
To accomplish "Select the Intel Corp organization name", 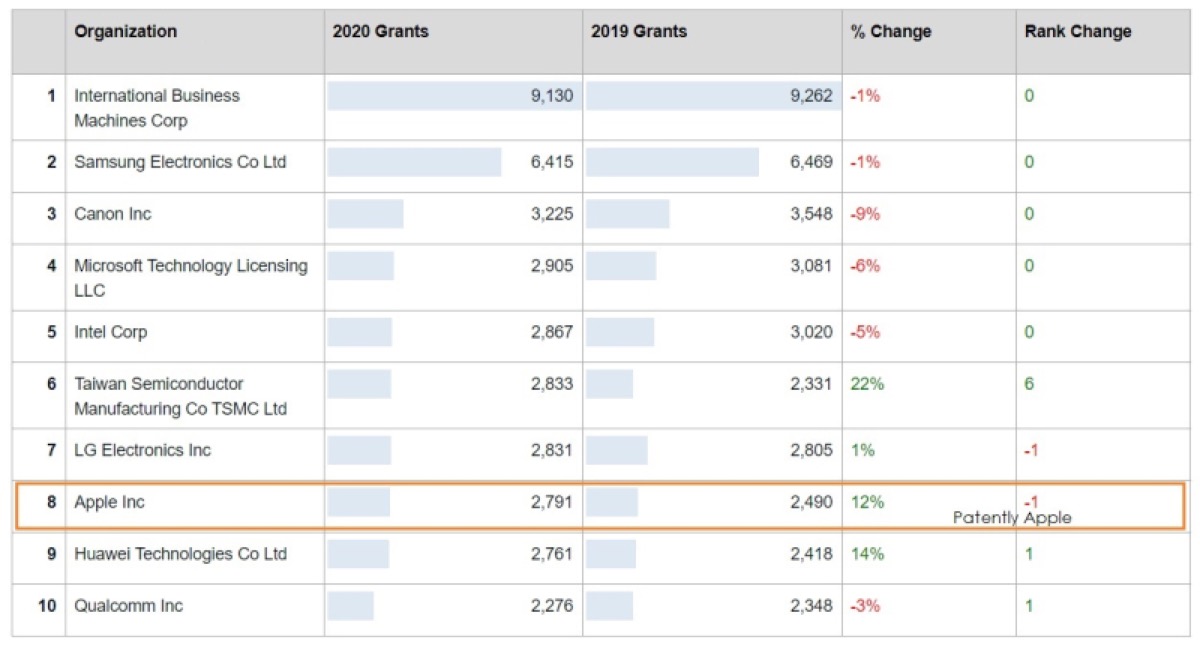I will point(110,332).
